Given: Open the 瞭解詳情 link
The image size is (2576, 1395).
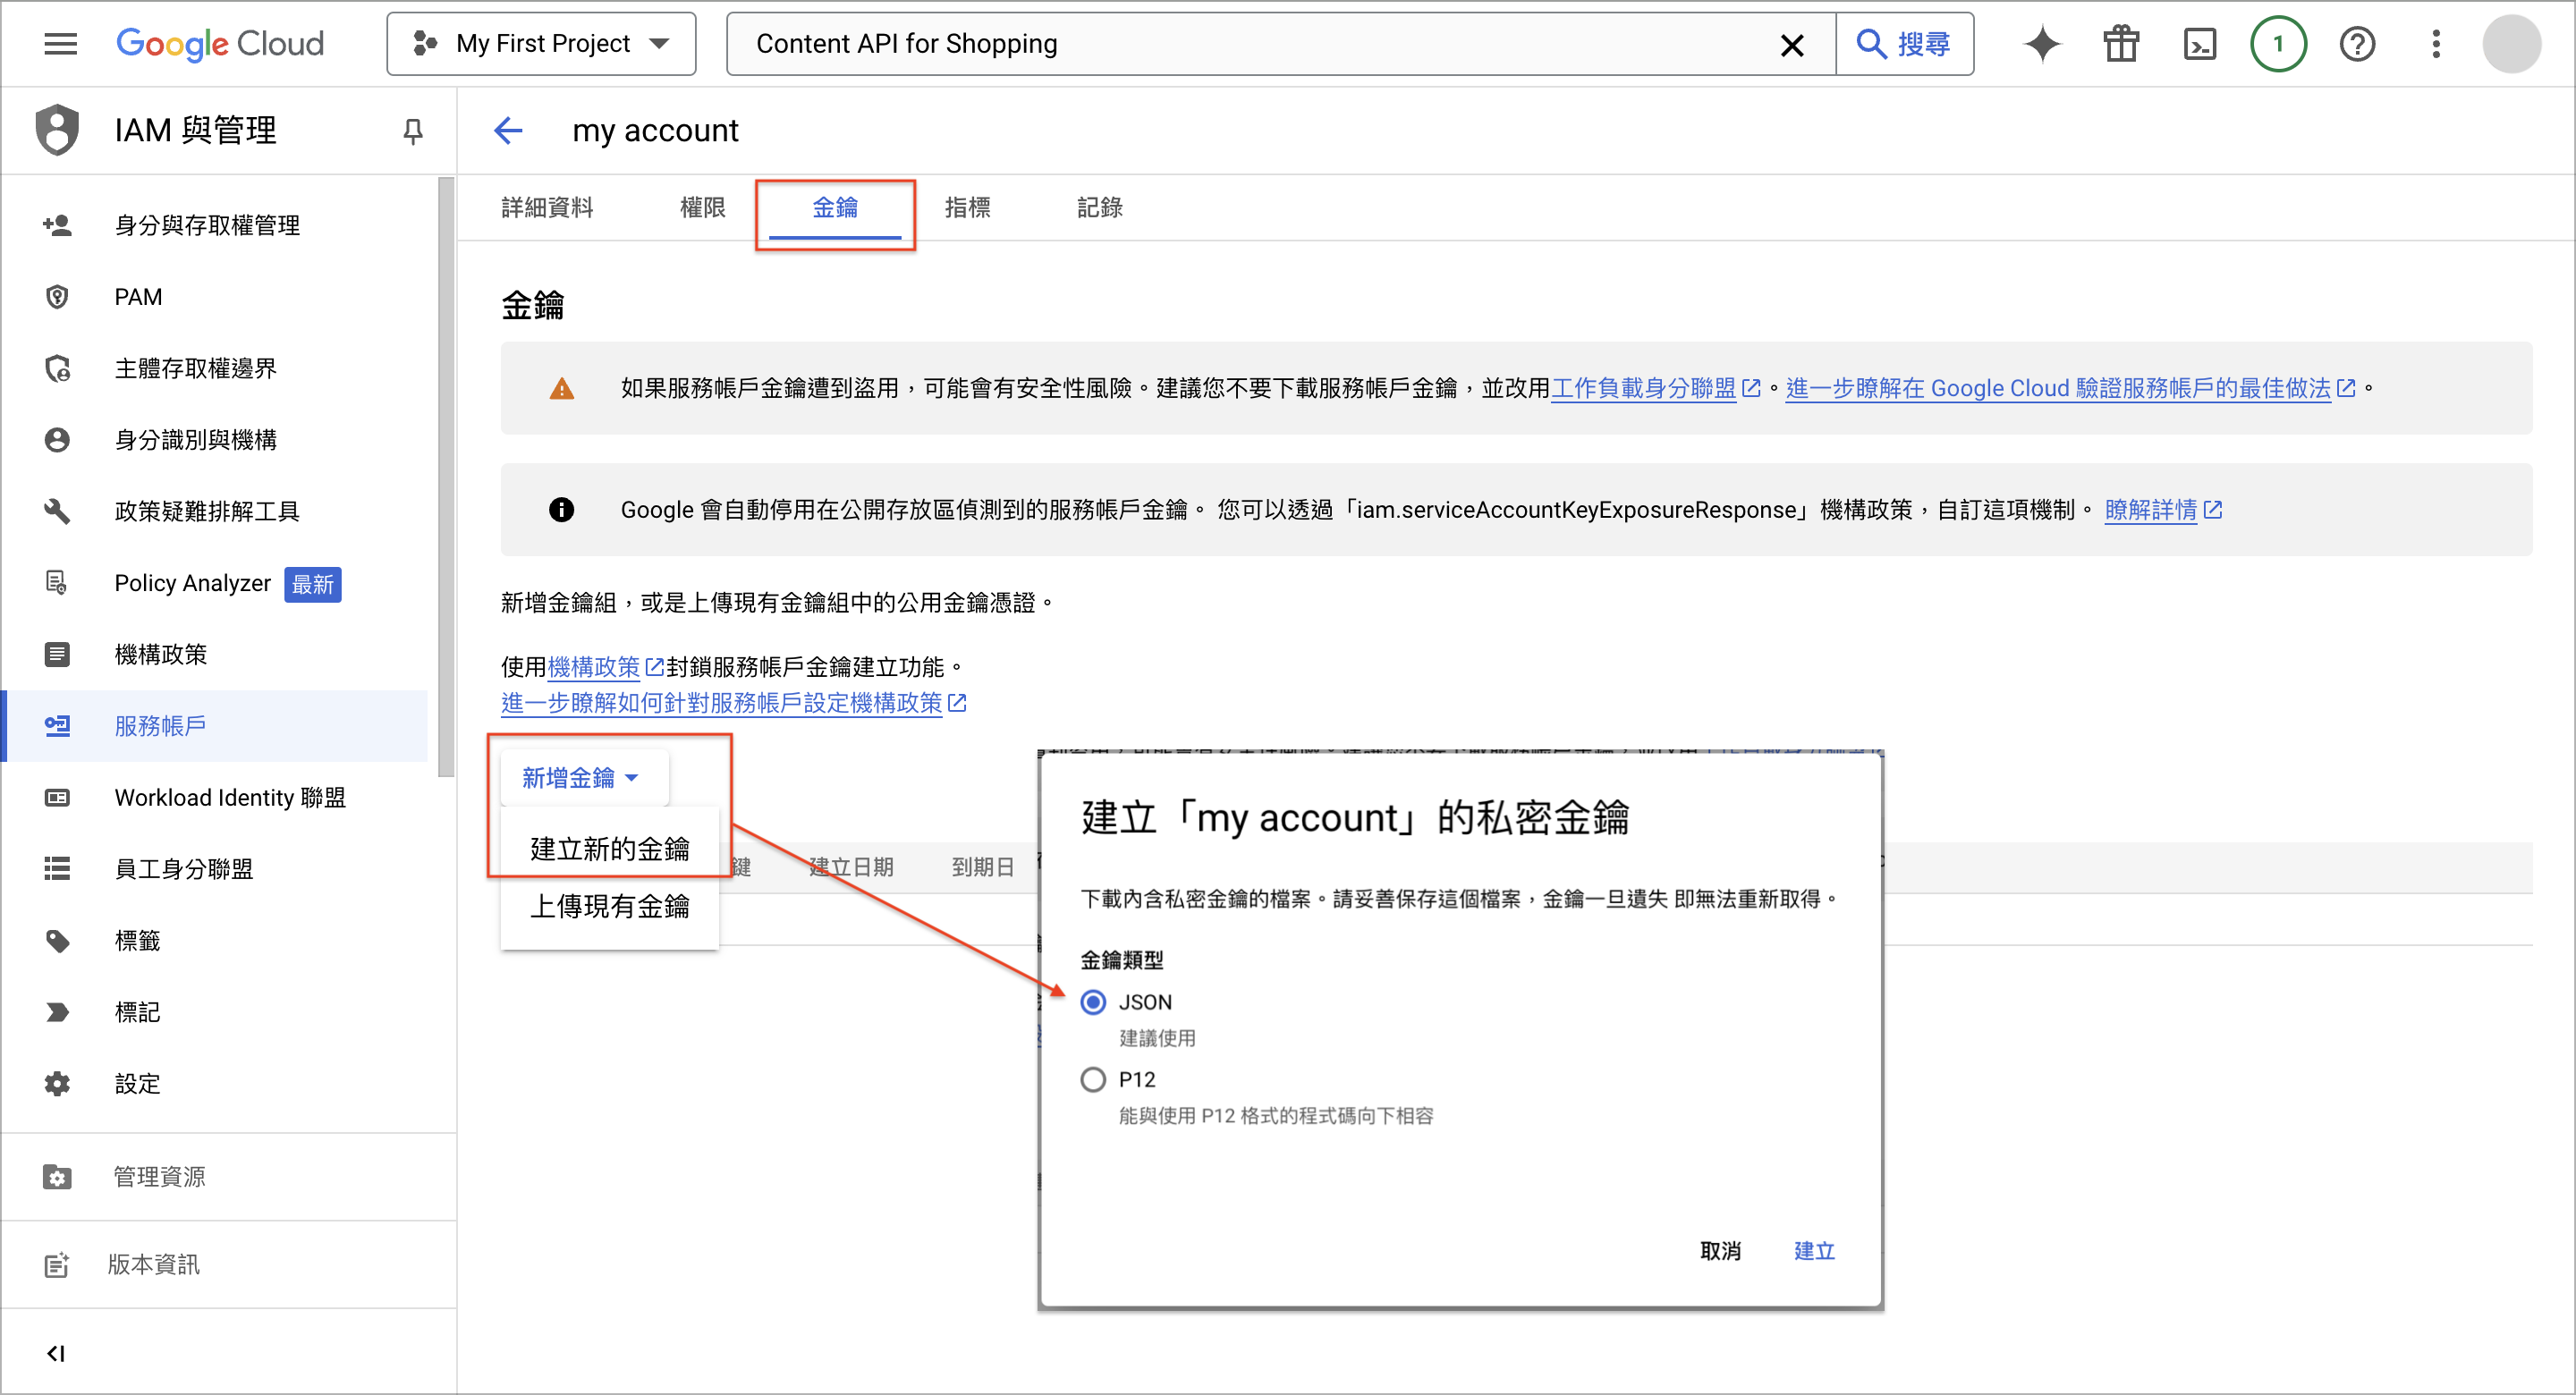Looking at the screenshot, I should click(x=2163, y=510).
